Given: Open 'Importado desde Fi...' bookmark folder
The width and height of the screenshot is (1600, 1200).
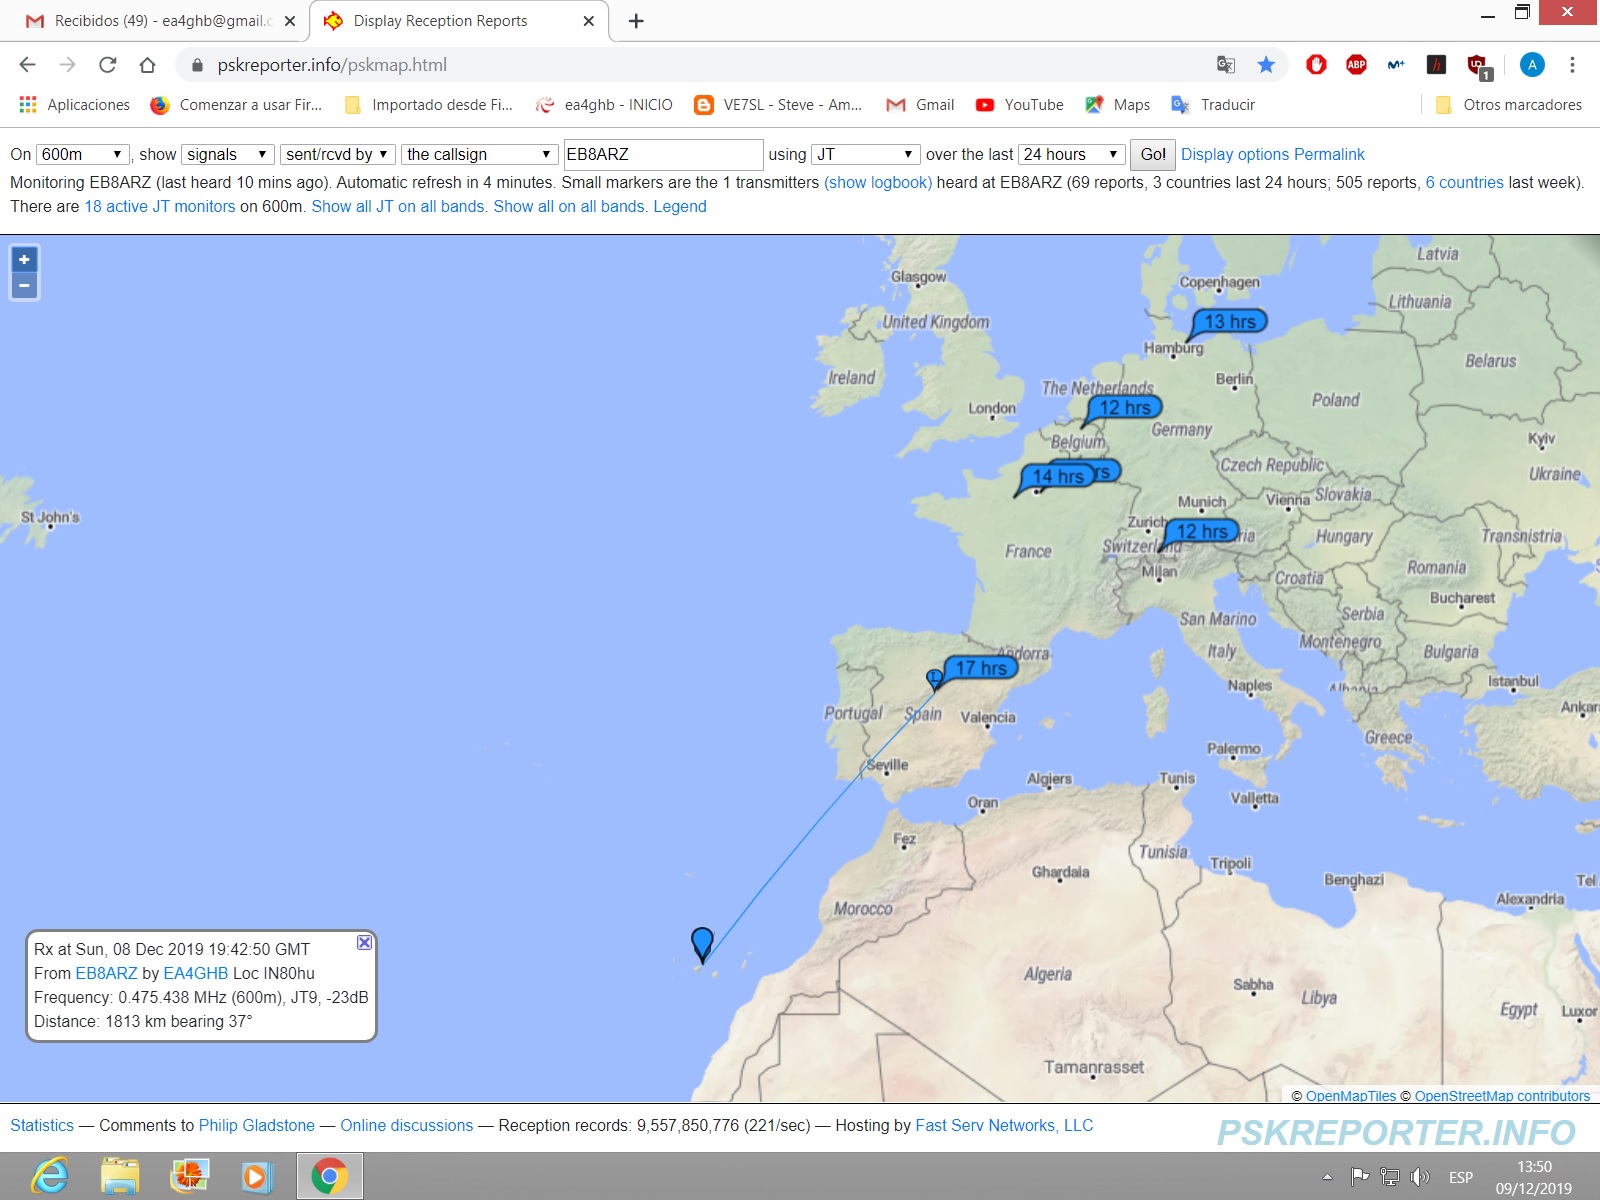Looking at the screenshot, I should [x=428, y=105].
